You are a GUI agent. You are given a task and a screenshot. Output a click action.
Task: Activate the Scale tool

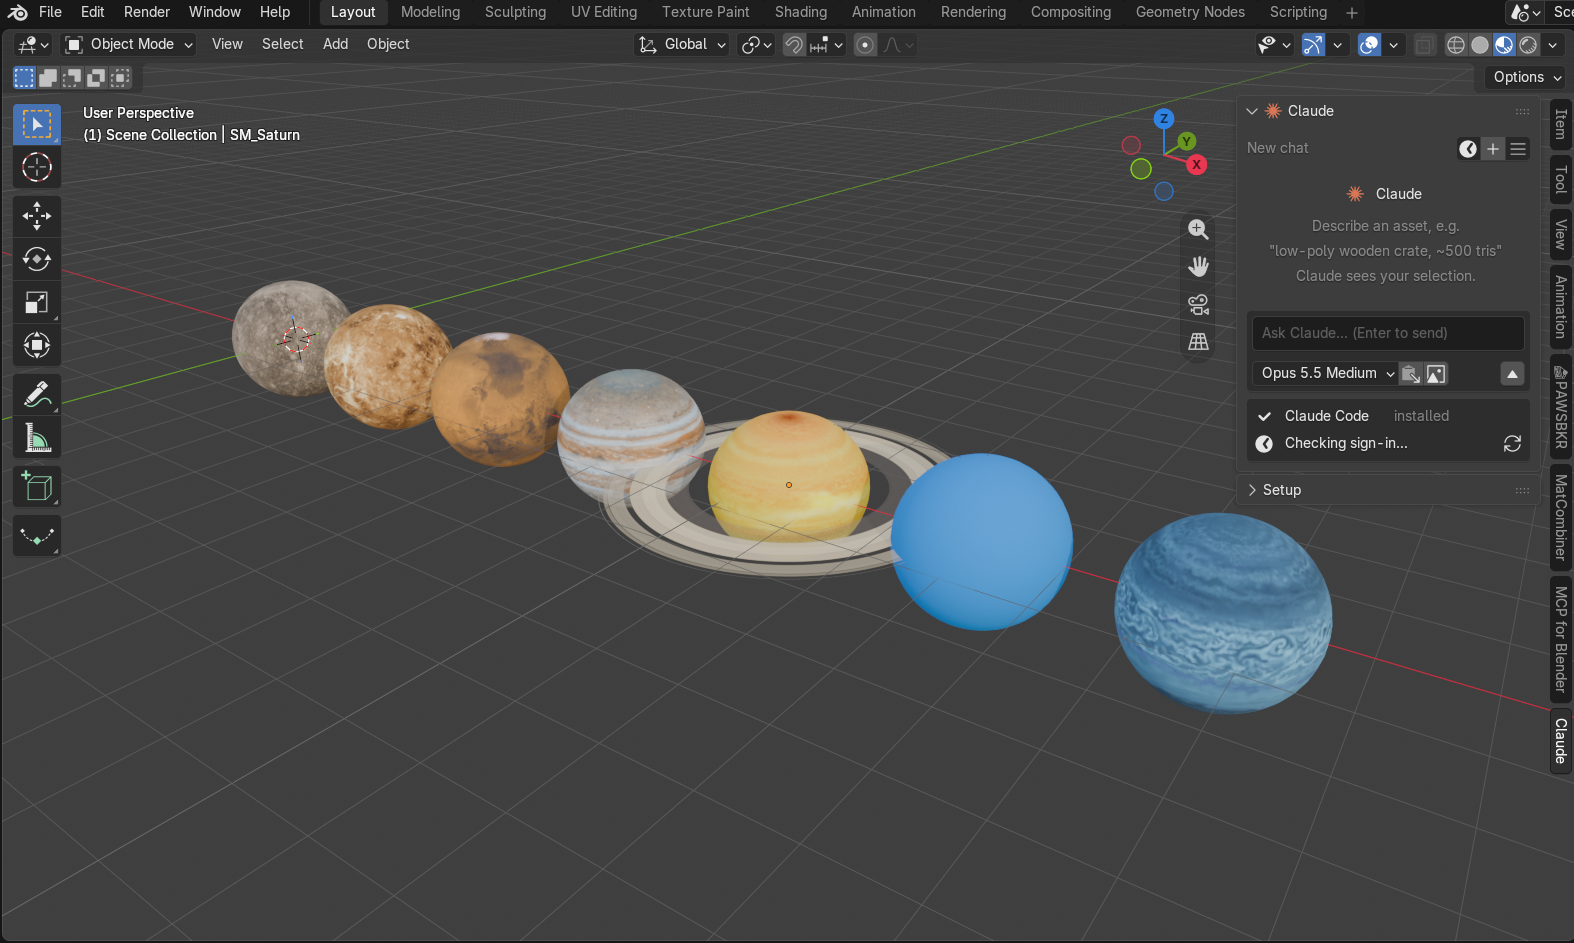[37, 302]
